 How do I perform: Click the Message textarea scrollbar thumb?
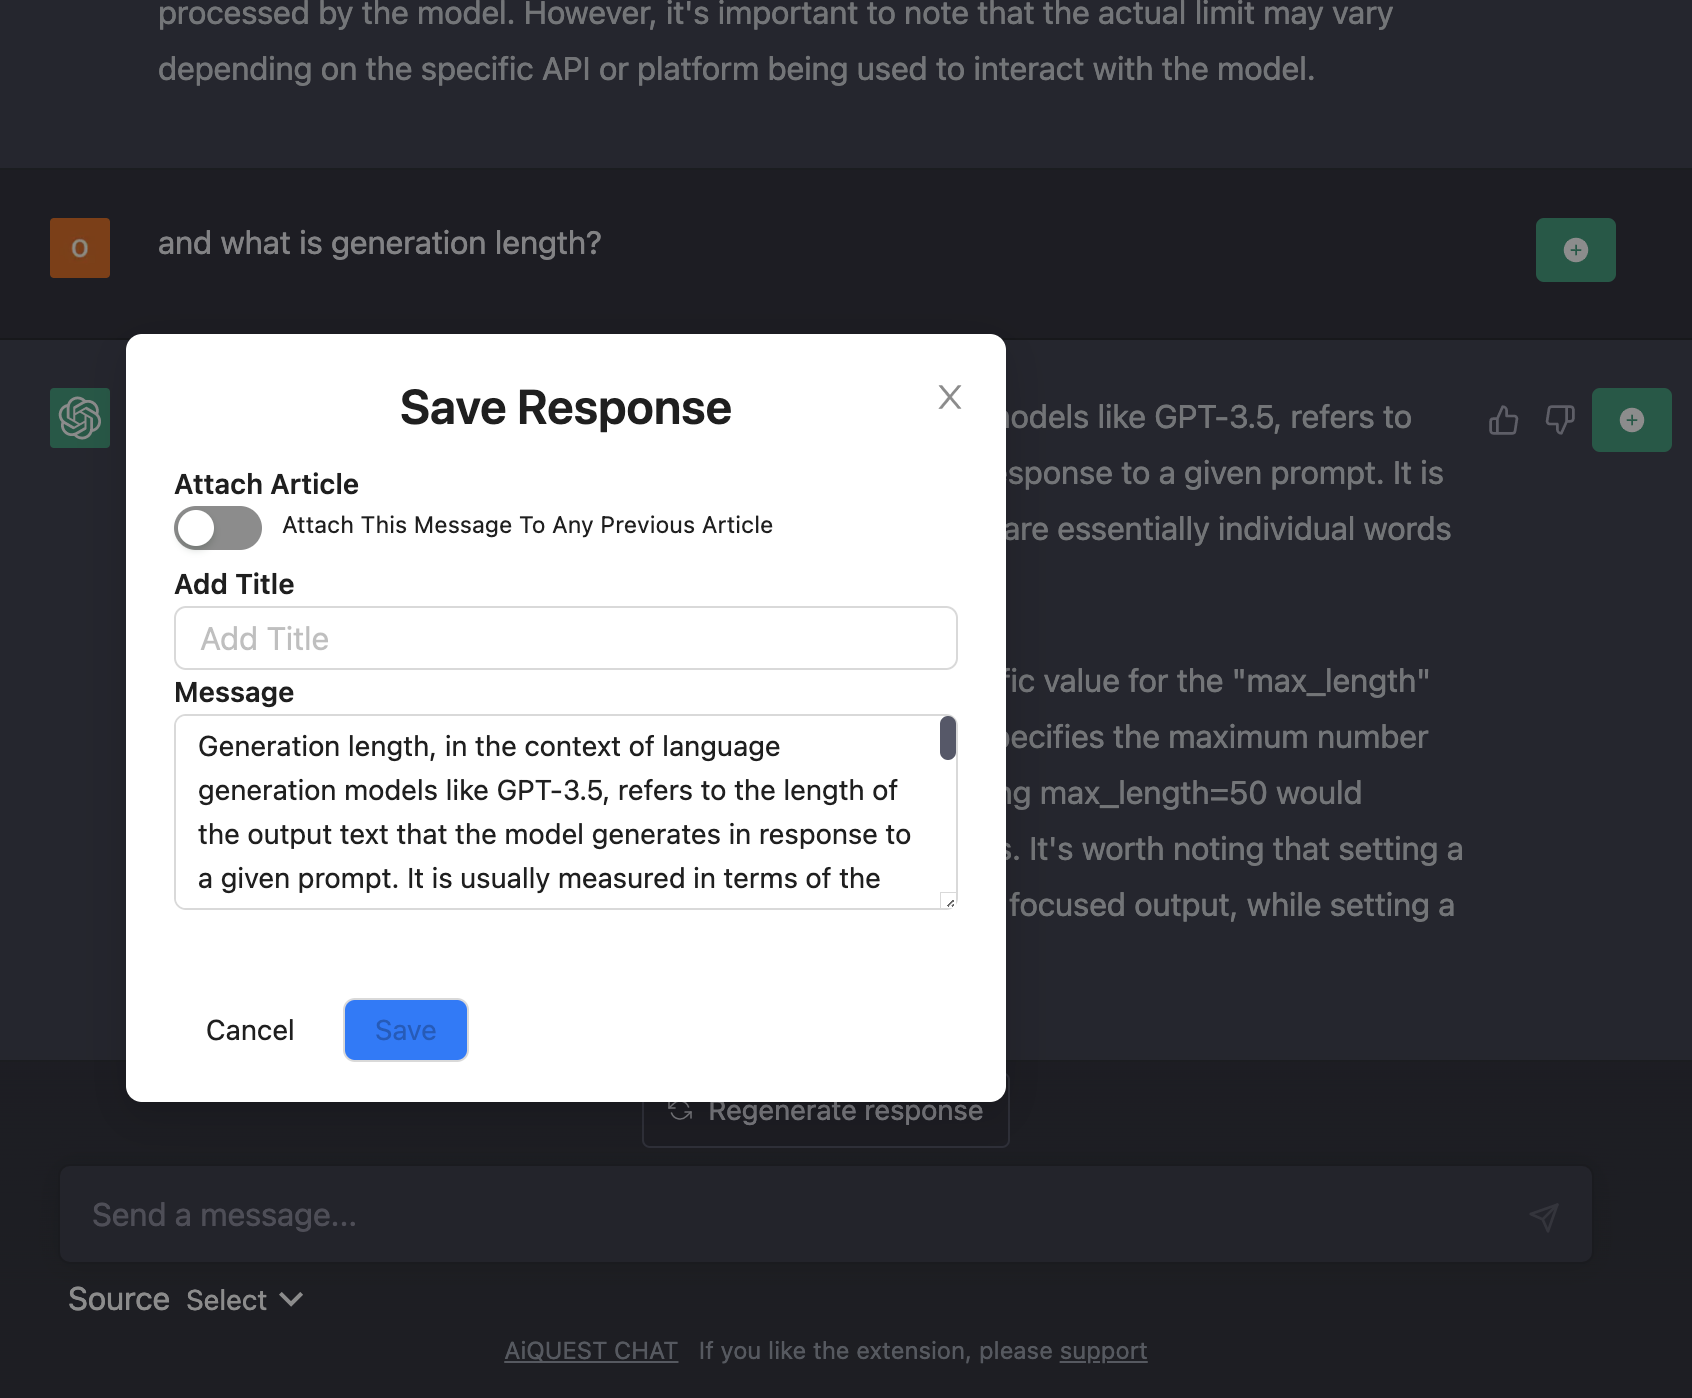(948, 738)
